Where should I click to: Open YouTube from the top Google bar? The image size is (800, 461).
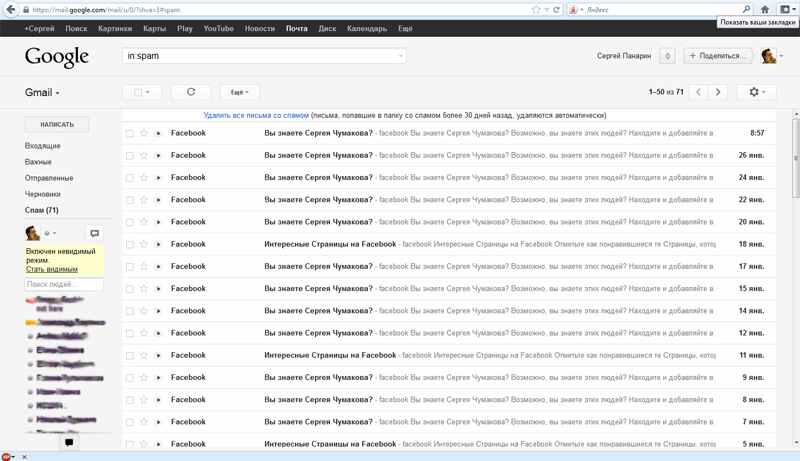point(218,29)
